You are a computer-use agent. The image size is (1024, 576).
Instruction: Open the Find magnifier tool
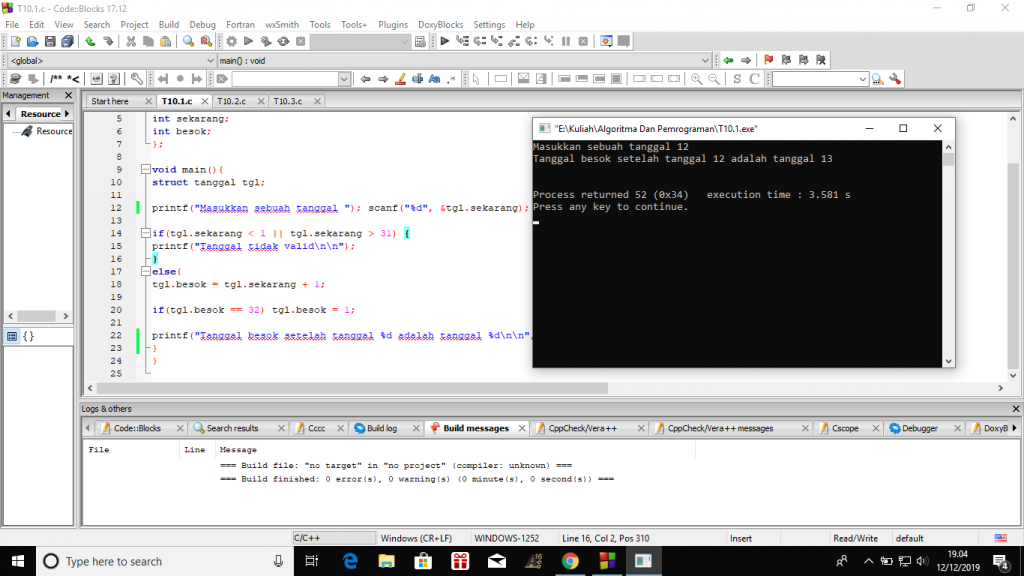click(189, 41)
